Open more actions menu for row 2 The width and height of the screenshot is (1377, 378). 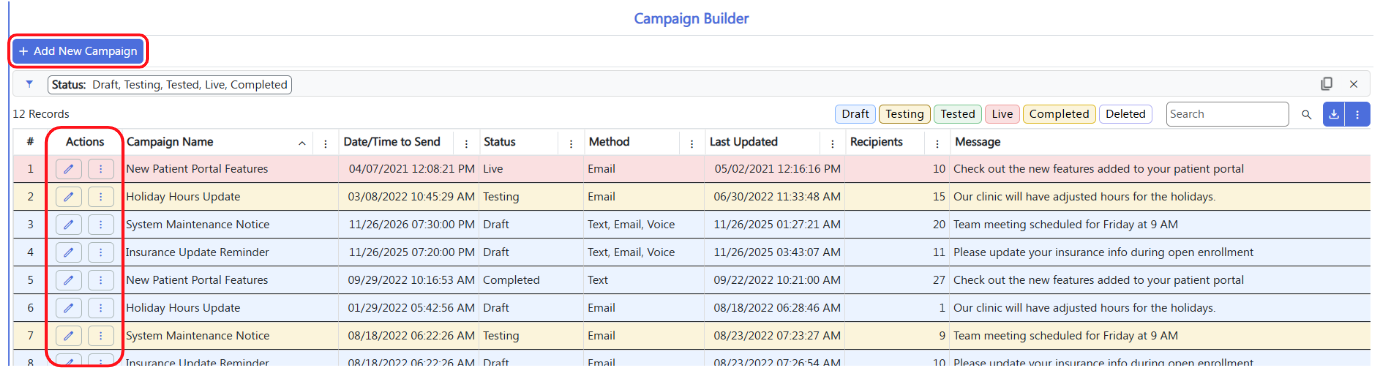(100, 197)
